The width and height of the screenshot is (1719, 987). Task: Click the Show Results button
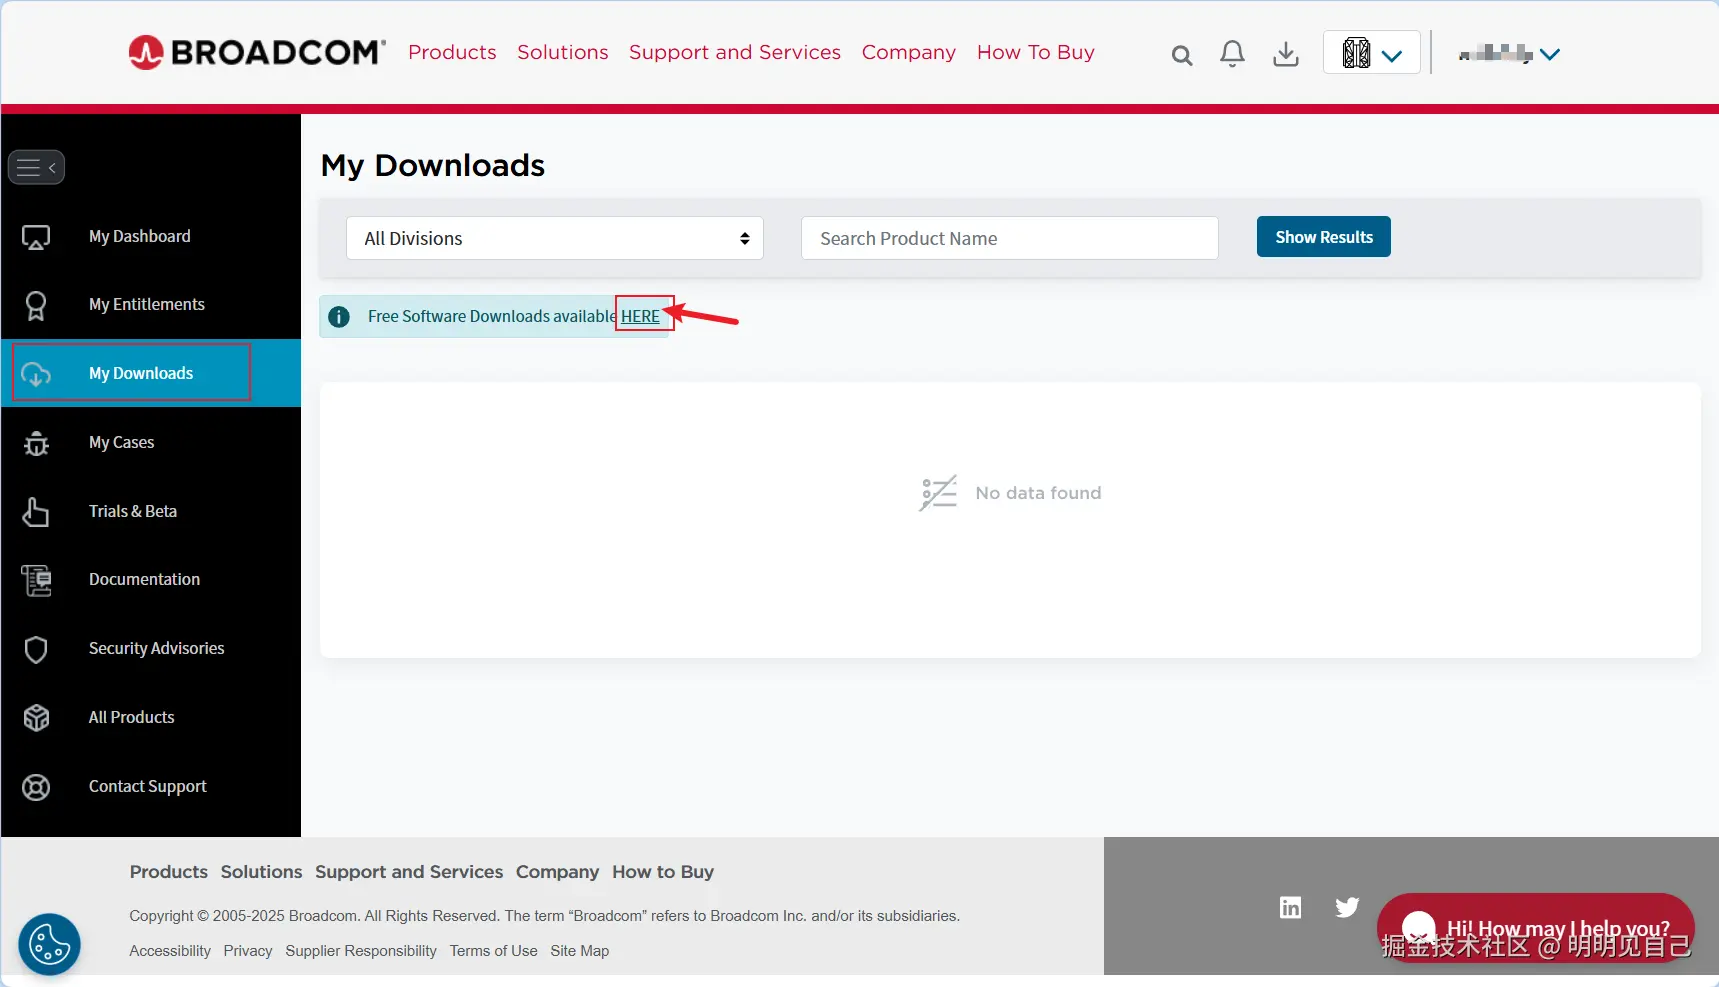(x=1324, y=237)
